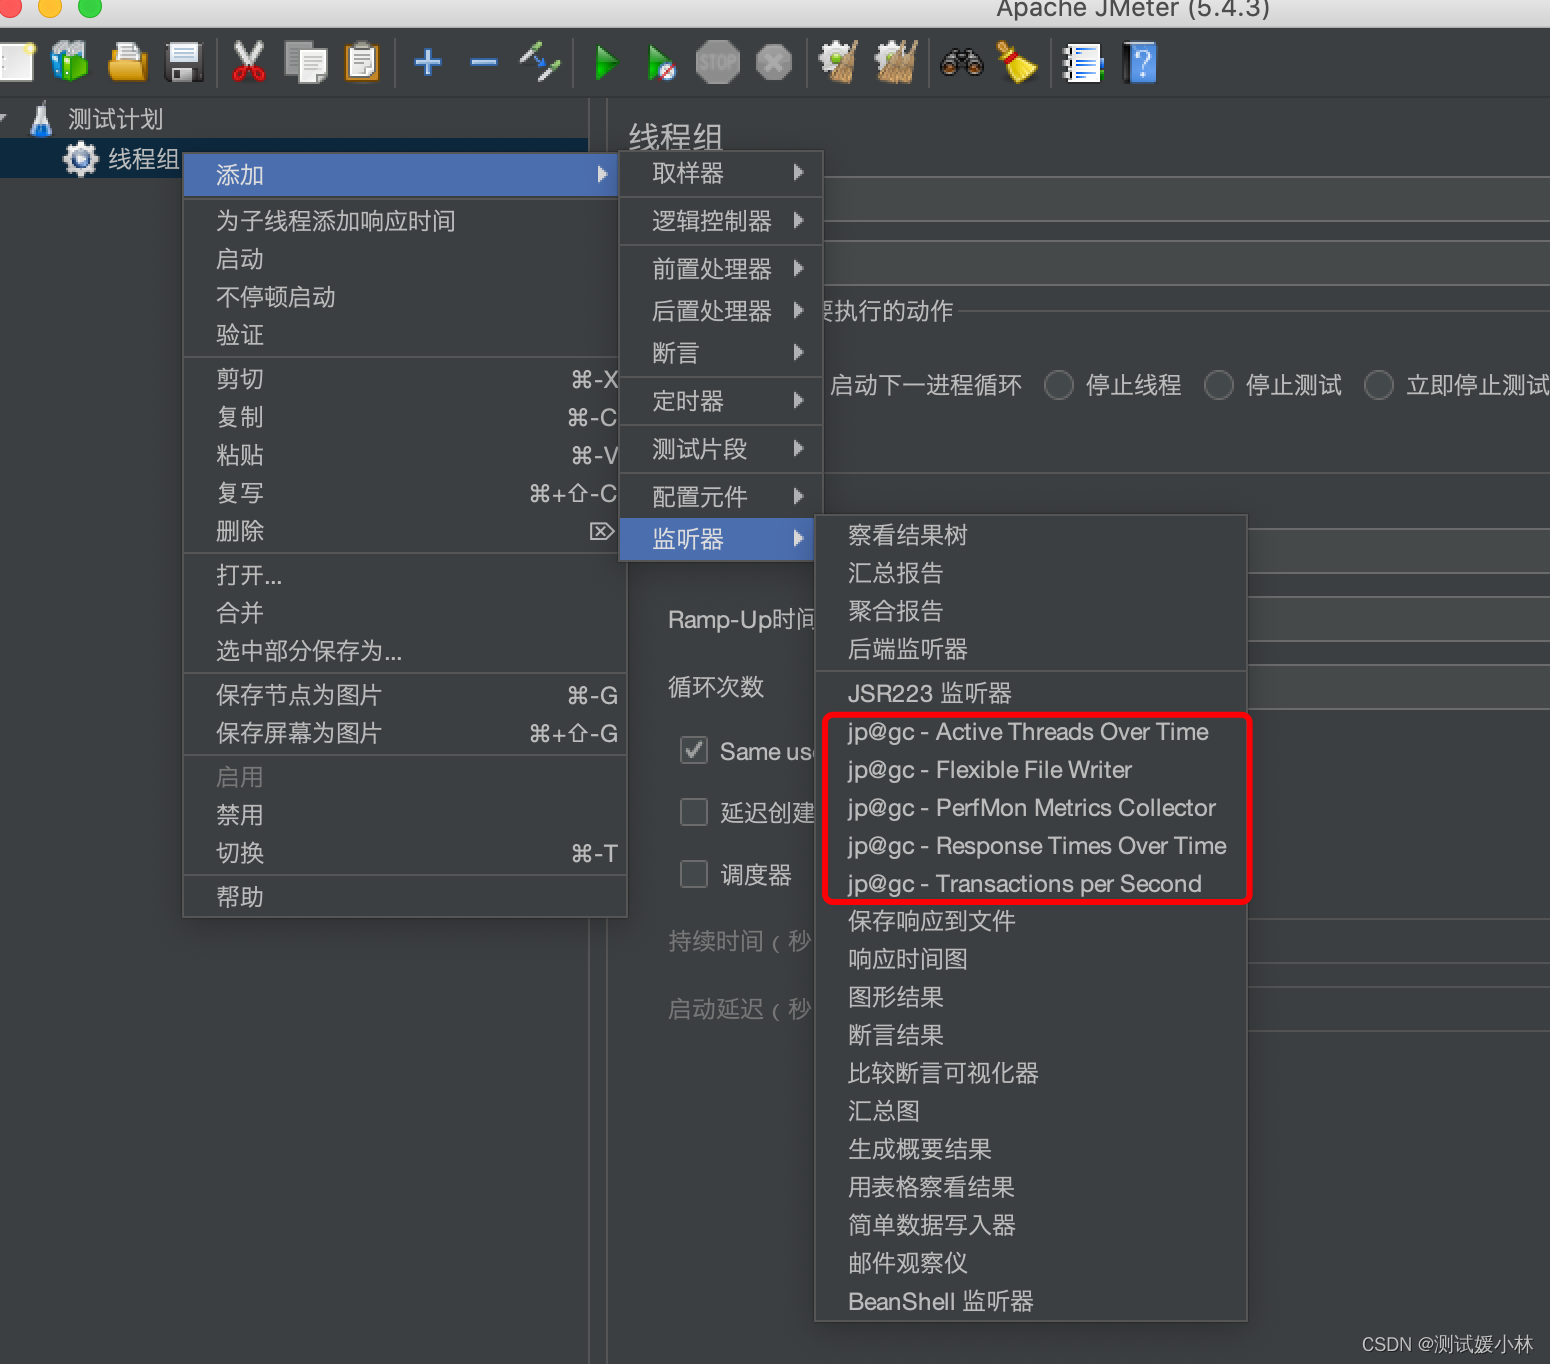
Task: Open the Templates icon in toolbar
Action: click(70, 62)
